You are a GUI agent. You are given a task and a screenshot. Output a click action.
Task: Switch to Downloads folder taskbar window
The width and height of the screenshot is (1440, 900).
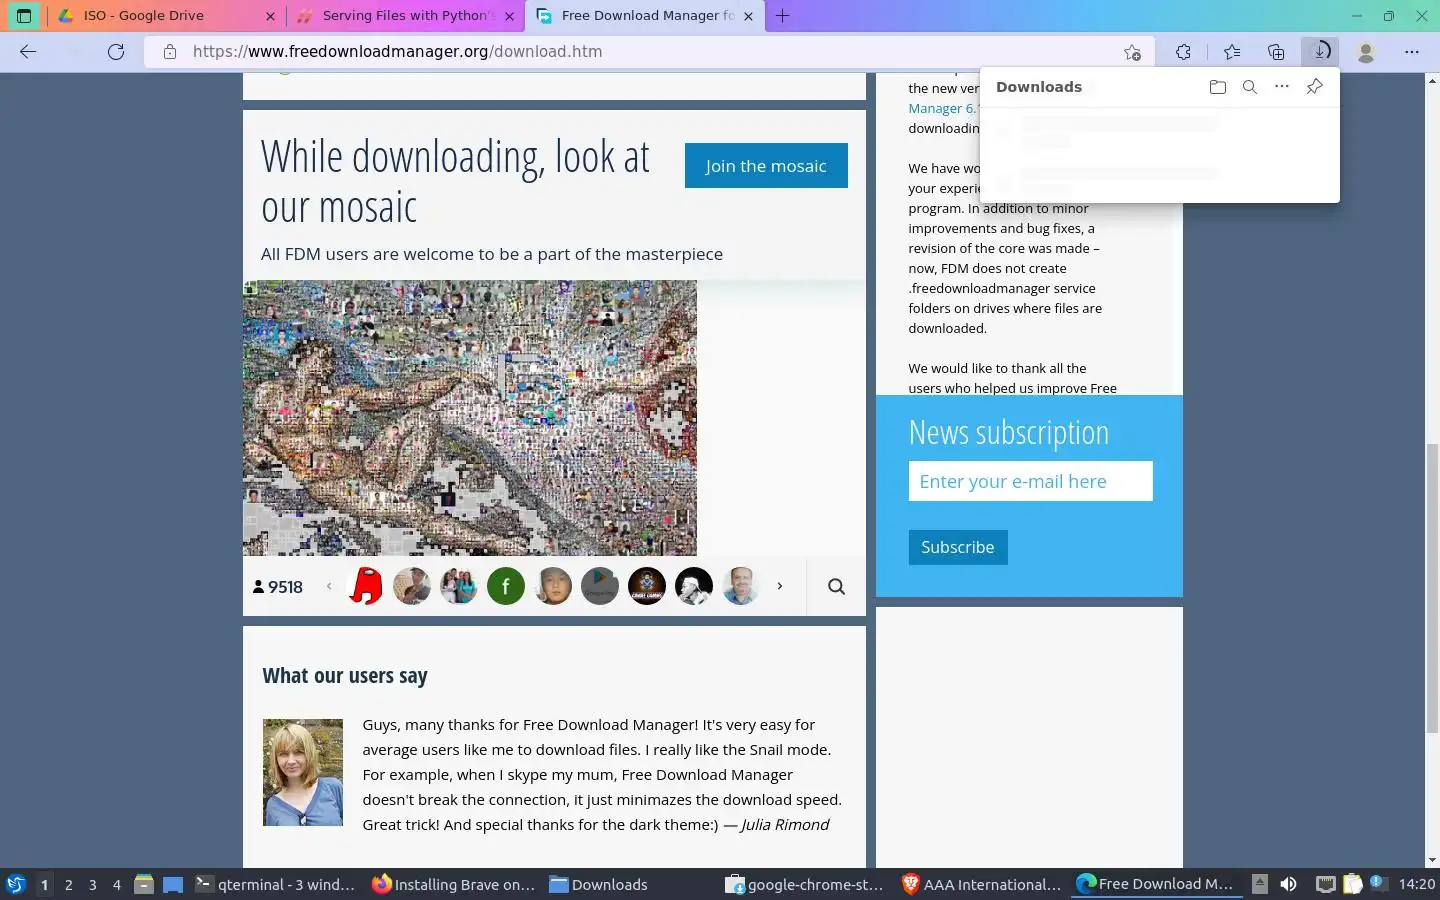[x=599, y=884]
